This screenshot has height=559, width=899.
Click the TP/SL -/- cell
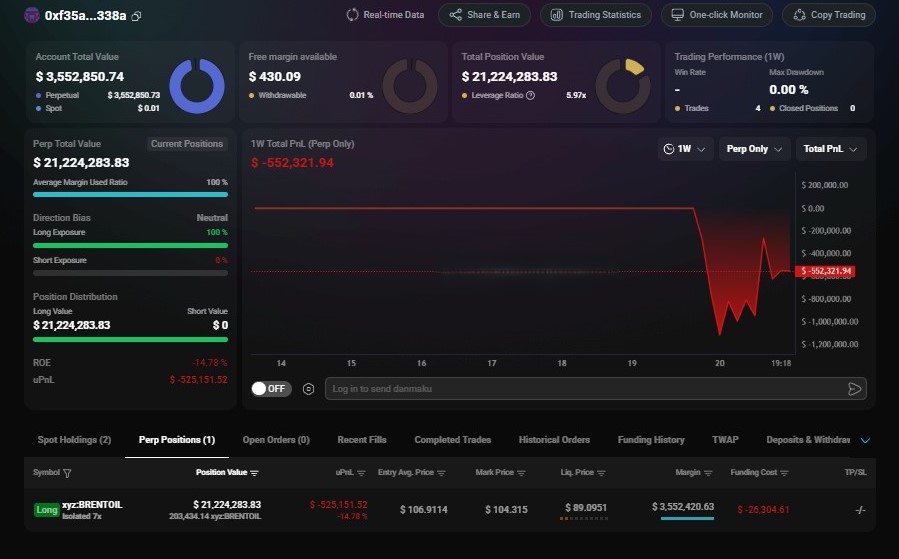click(x=860, y=510)
